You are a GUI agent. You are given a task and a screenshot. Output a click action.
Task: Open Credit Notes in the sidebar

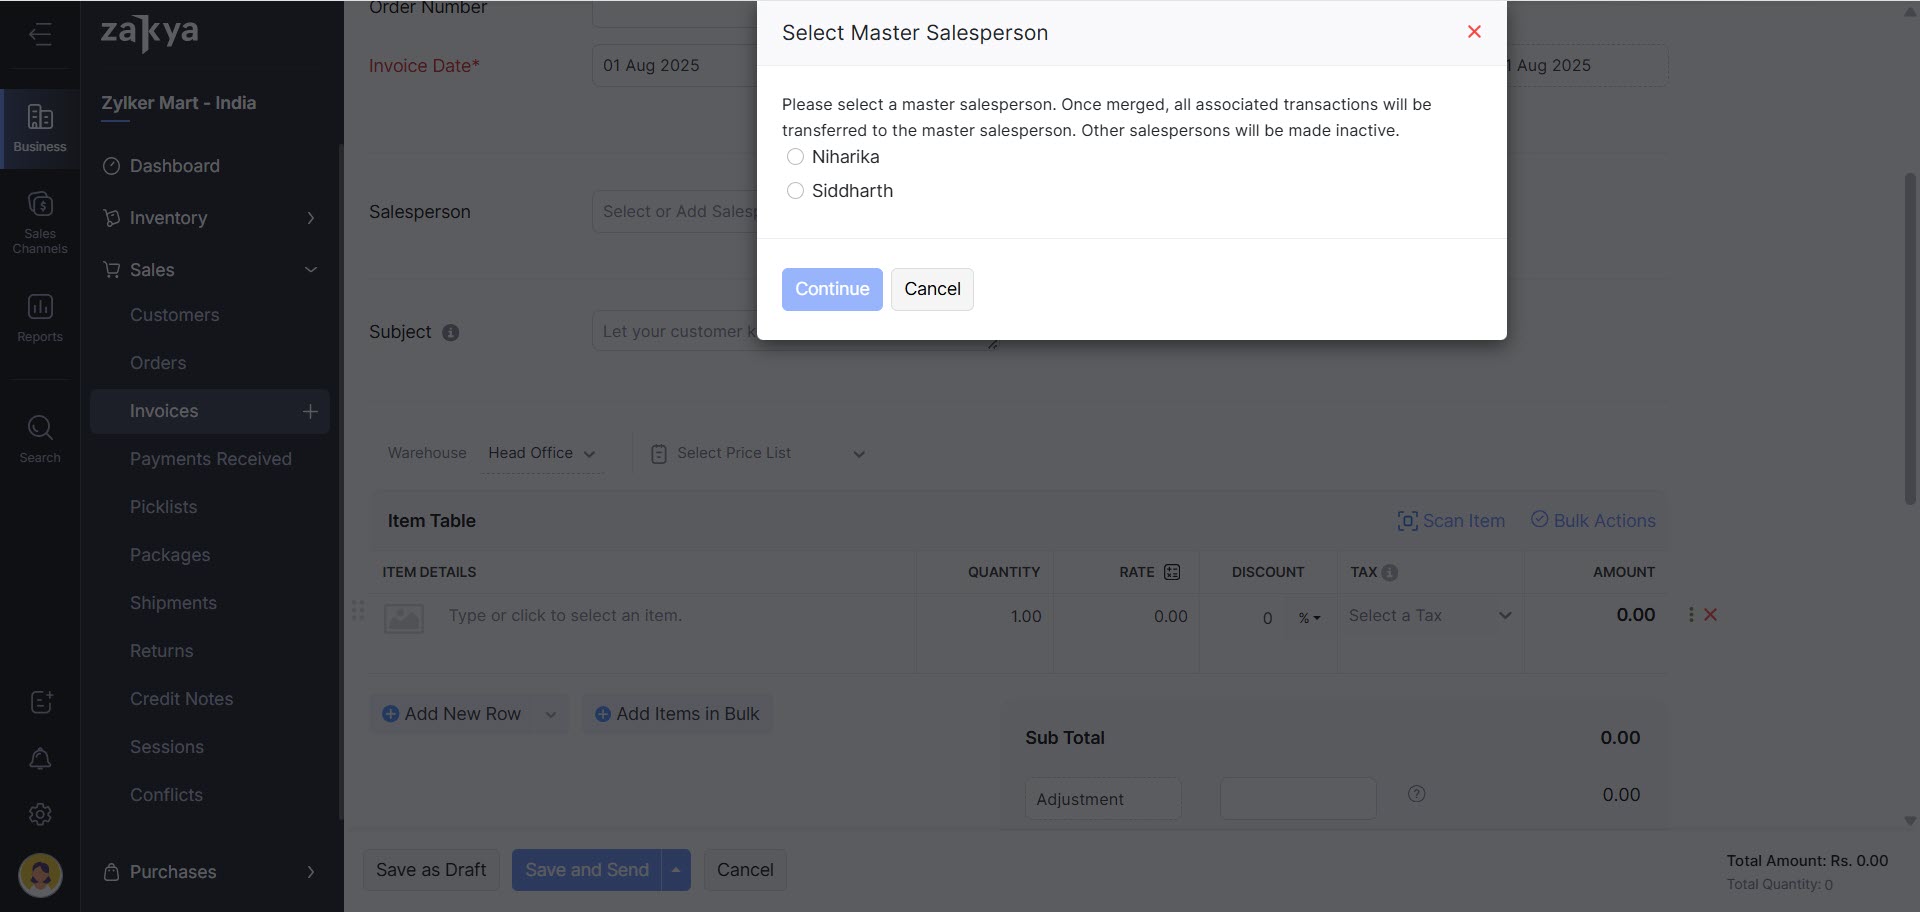181,699
